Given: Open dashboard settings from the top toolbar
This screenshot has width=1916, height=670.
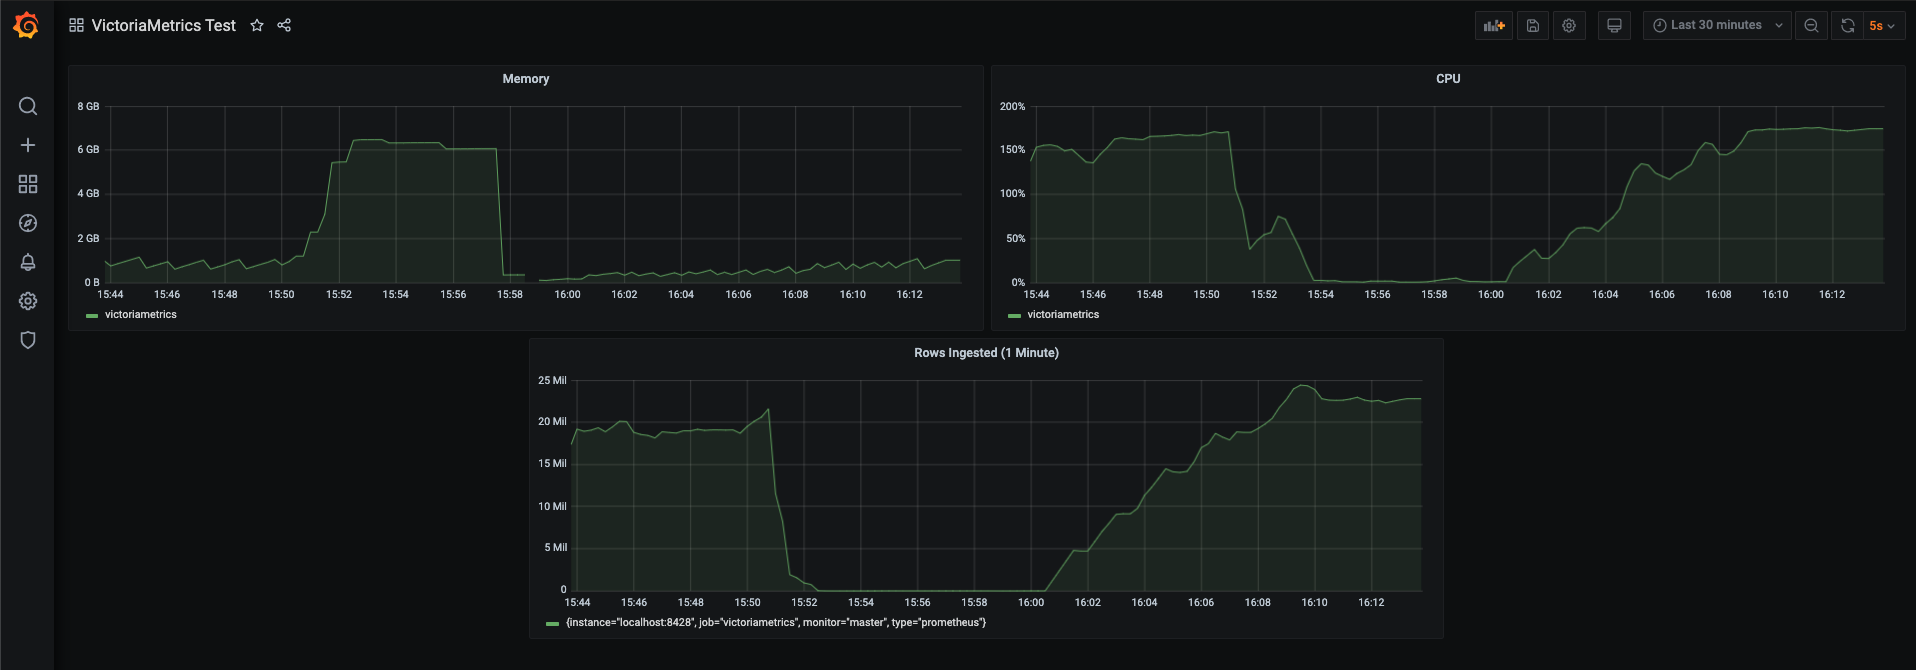Looking at the screenshot, I should tap(1569, 25).
